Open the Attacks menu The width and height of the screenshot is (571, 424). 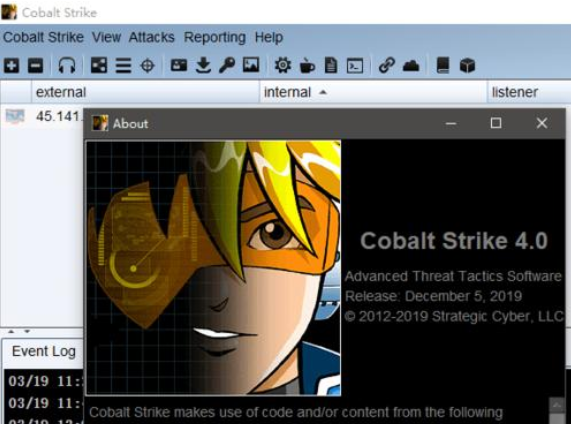[x=151, y=37]
